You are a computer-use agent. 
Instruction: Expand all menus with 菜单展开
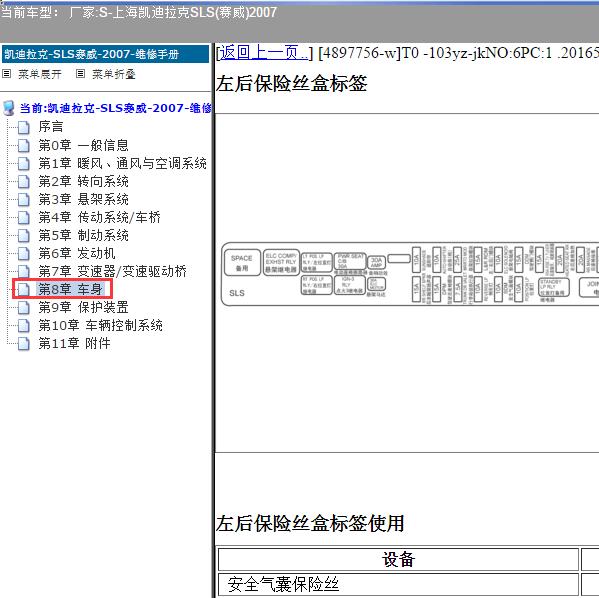coord(40,74)
